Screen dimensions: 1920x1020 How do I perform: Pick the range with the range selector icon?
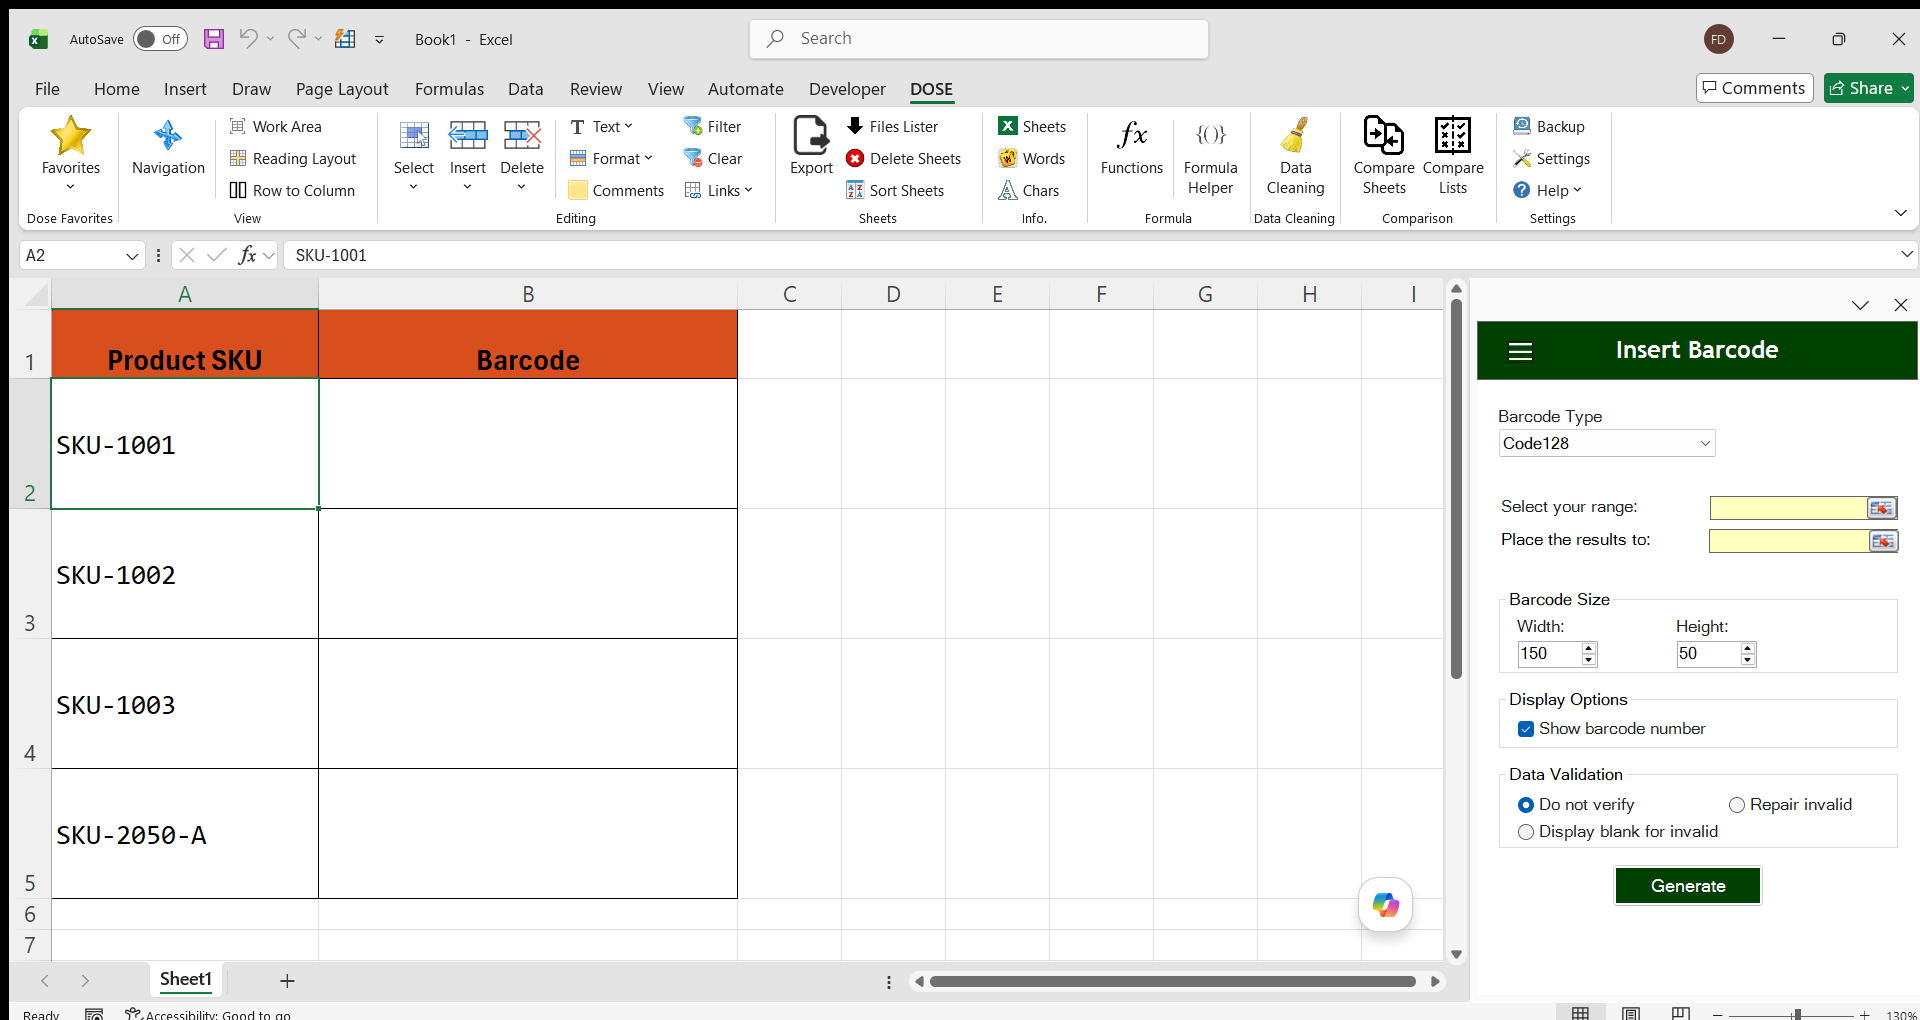click(x=1881, y=508)
